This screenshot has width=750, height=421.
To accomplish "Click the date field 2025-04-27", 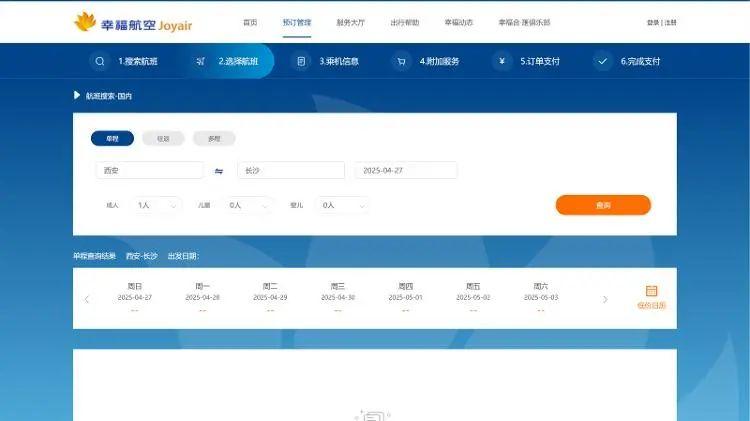I will pyautogui.click(x=406, y=170).
